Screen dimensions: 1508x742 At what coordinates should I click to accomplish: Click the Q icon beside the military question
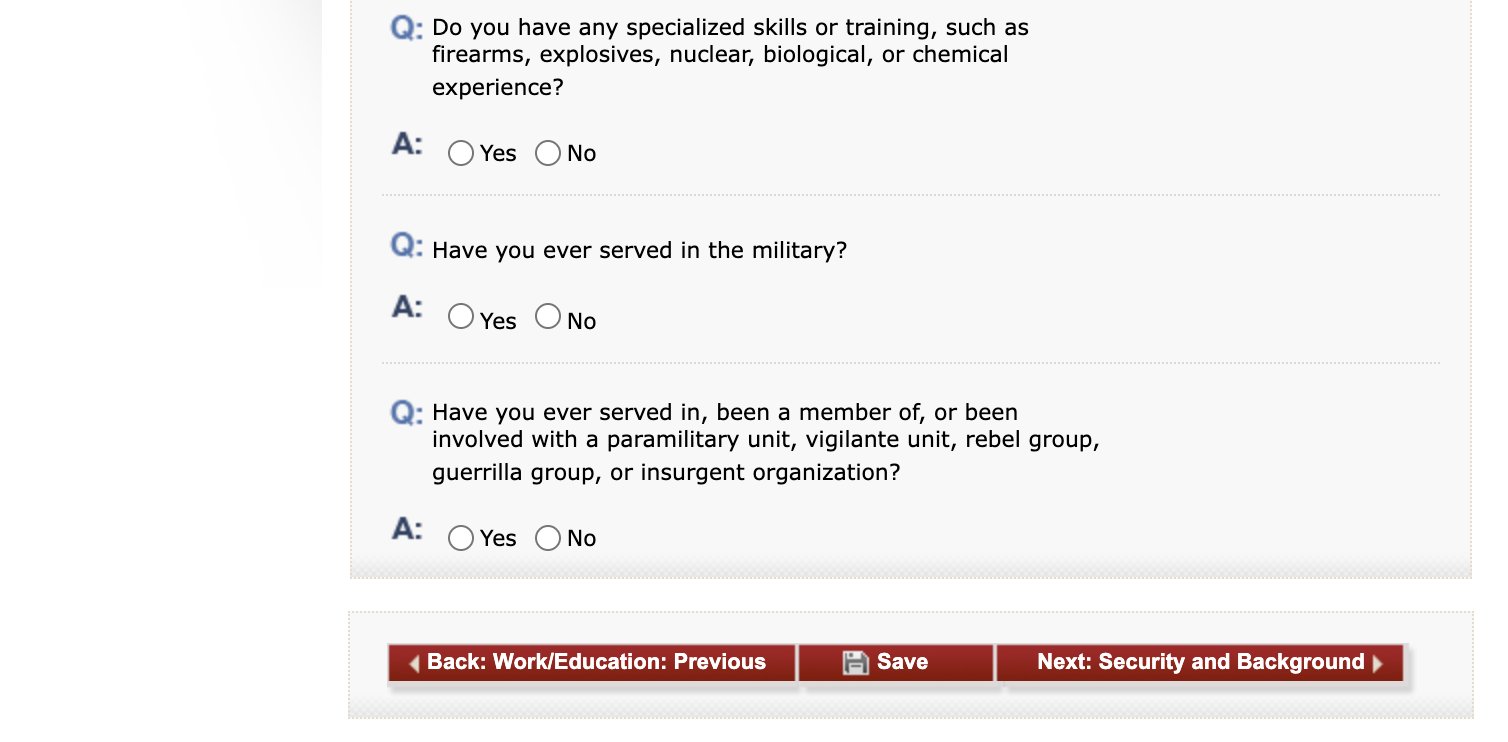[x=407, y=245]
